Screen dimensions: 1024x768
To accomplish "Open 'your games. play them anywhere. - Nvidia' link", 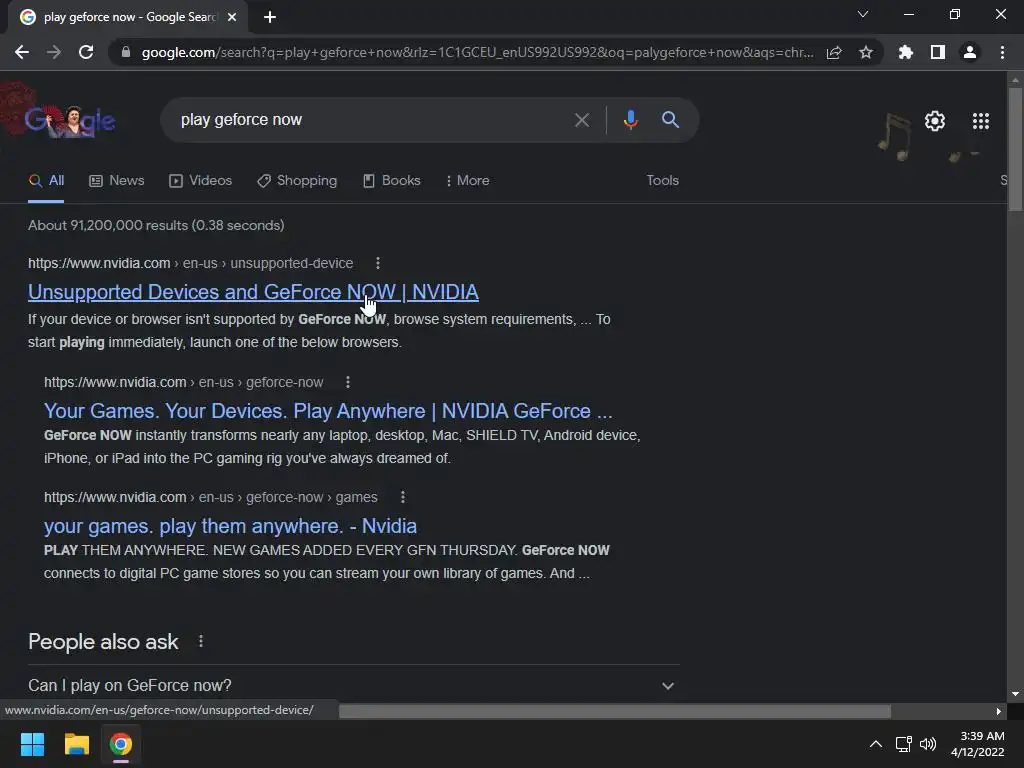I will [x=230, y=526].
